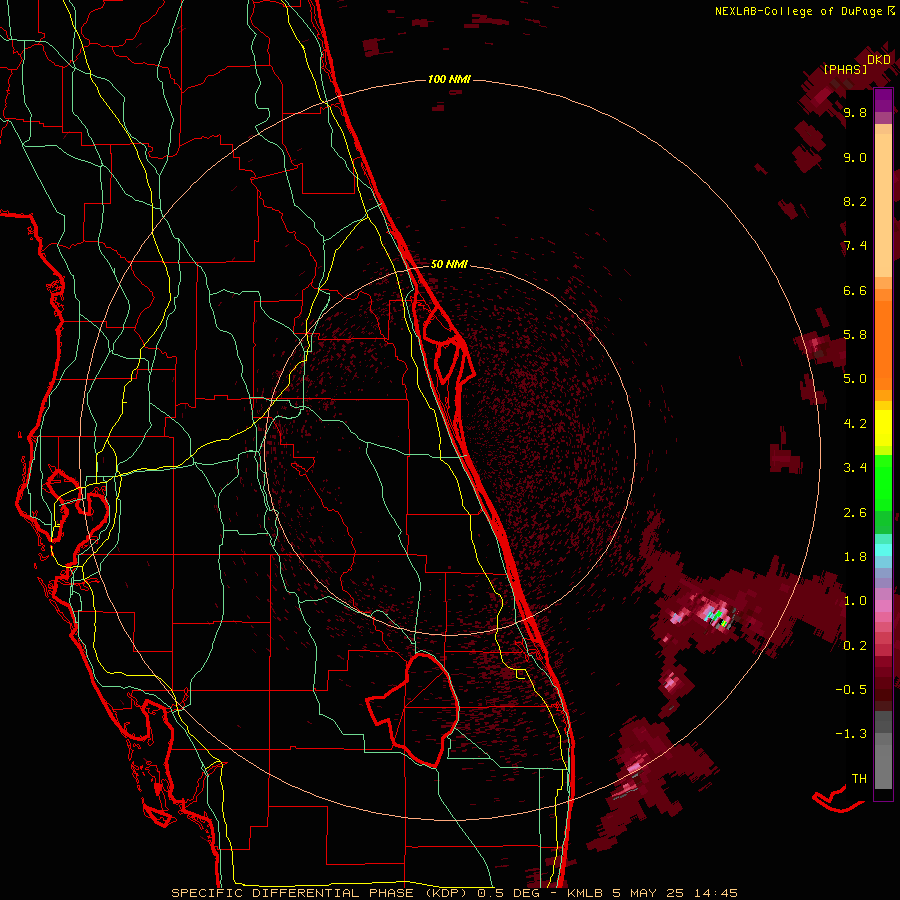Click the NEXLAB-College of DuPage title text

coord(798,11)
